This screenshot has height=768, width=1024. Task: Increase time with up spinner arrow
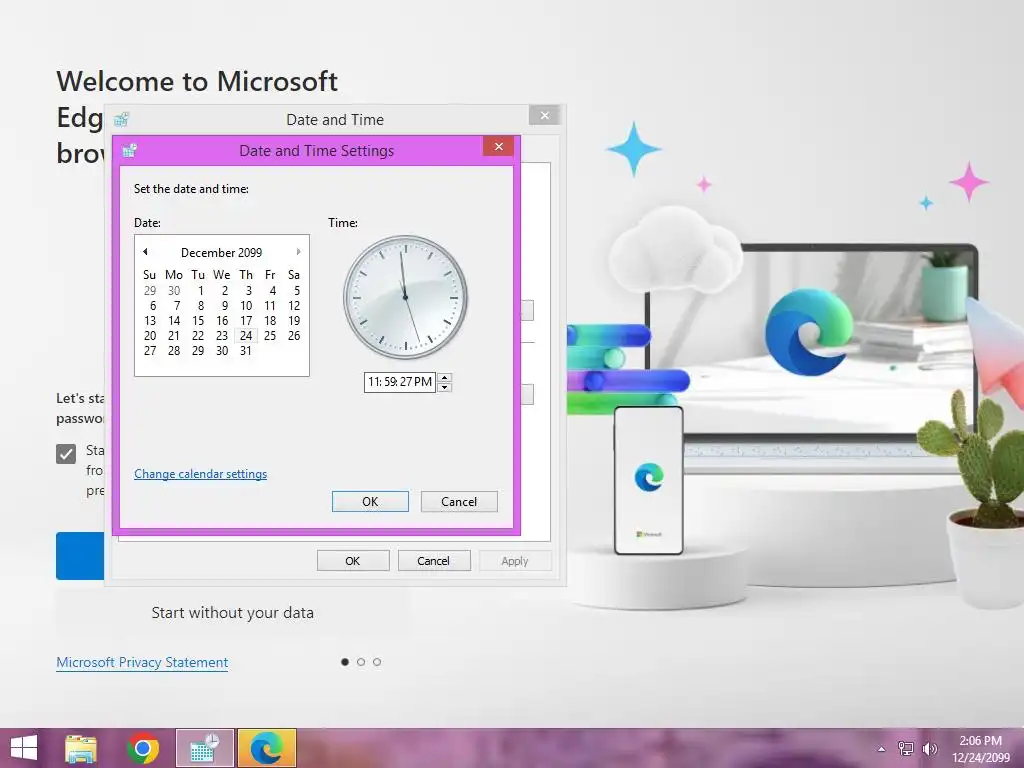[x=444, y=377]
